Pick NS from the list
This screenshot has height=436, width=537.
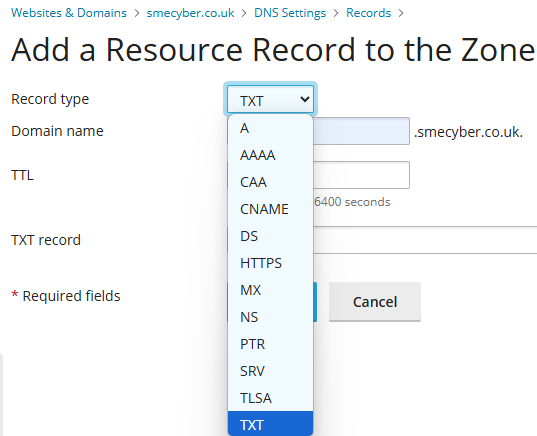point(270,317)
